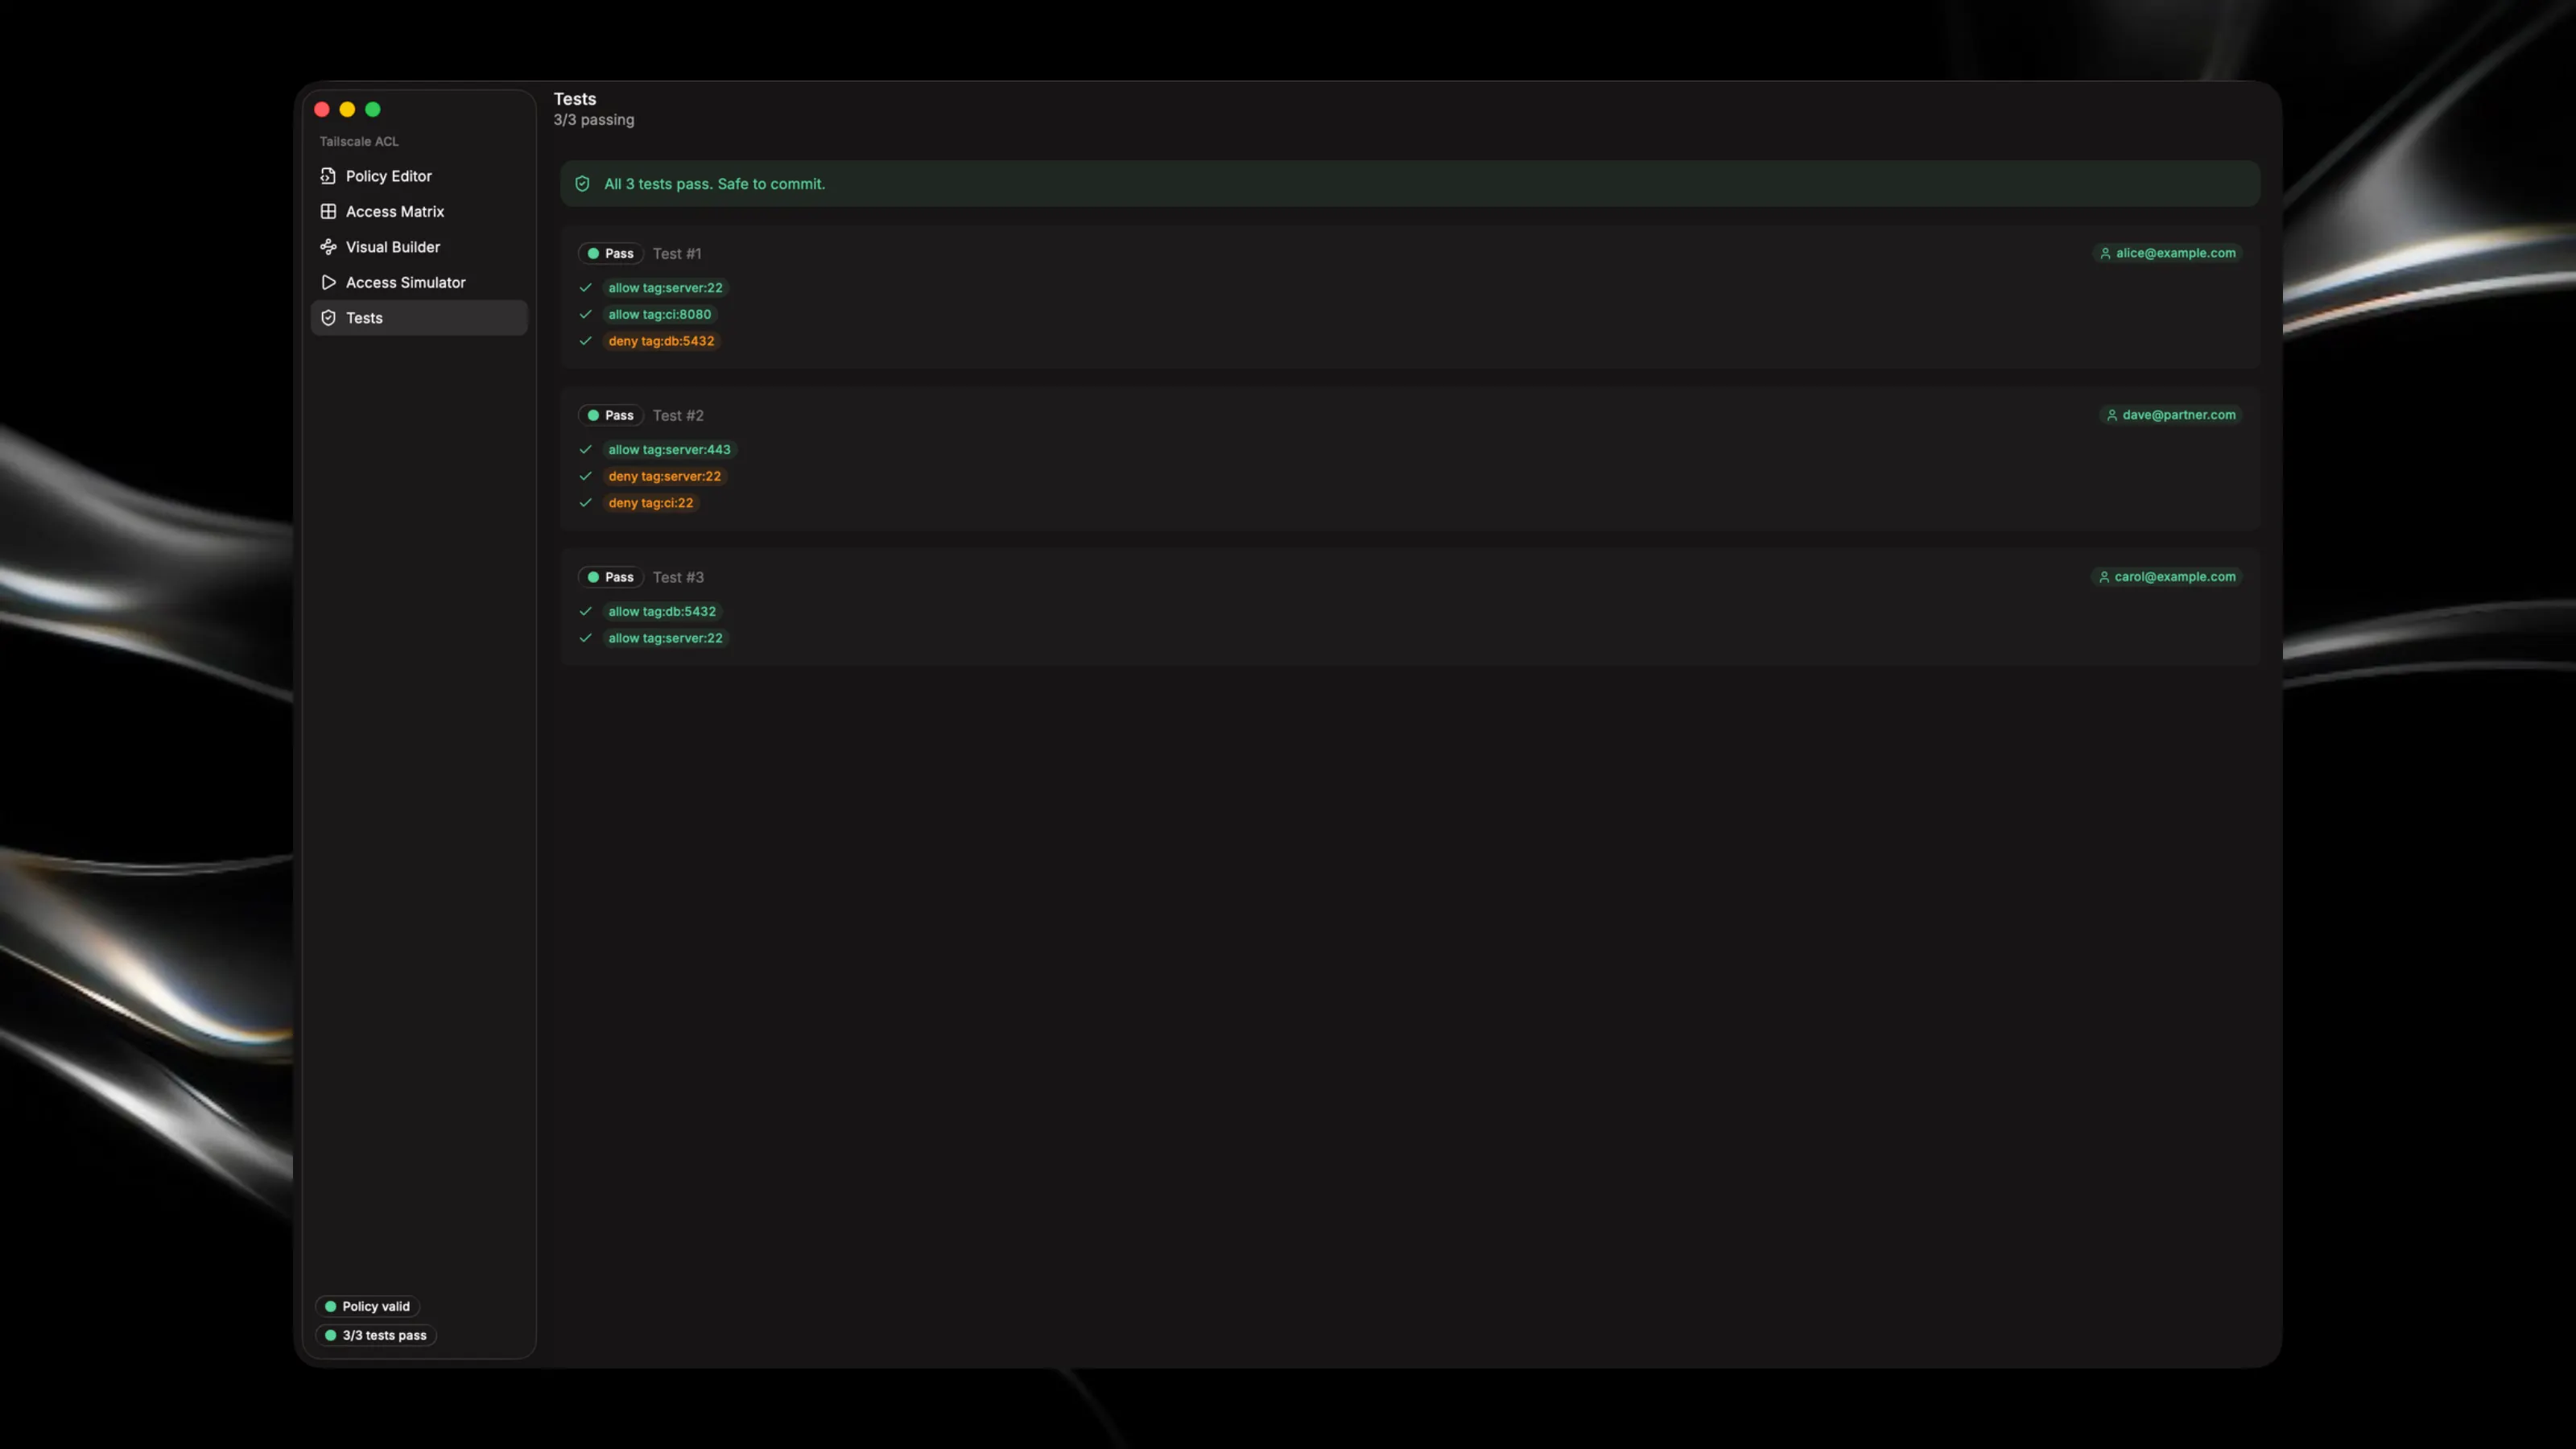Select the Pass badge of Test #2
This screenshot has width=2576, height=1449.
tap(610, 415)
